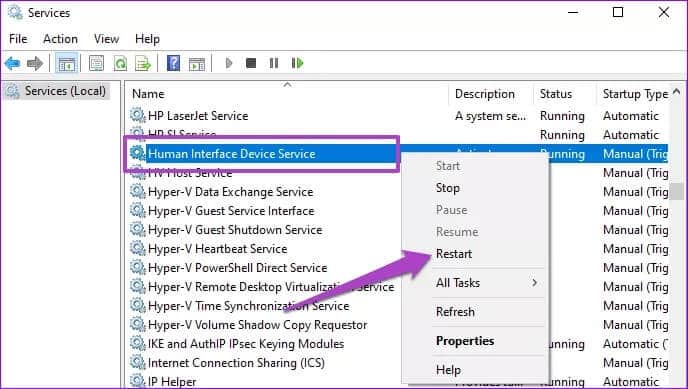The image size is (688, 389).
Task: Click gear icon beside Hyper-V PowerShell Direct Service
Action: click(x=137, y=268)
